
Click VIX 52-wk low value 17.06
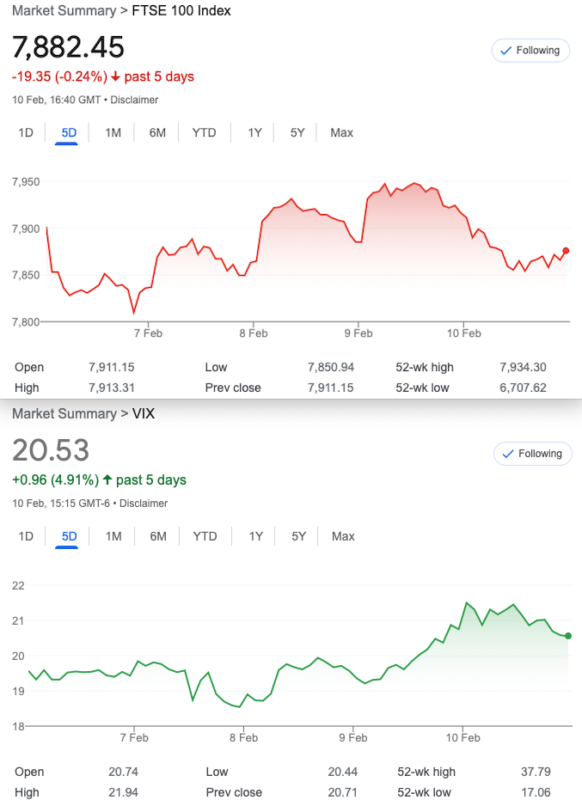pyautogui.click(x=536, y=792)
